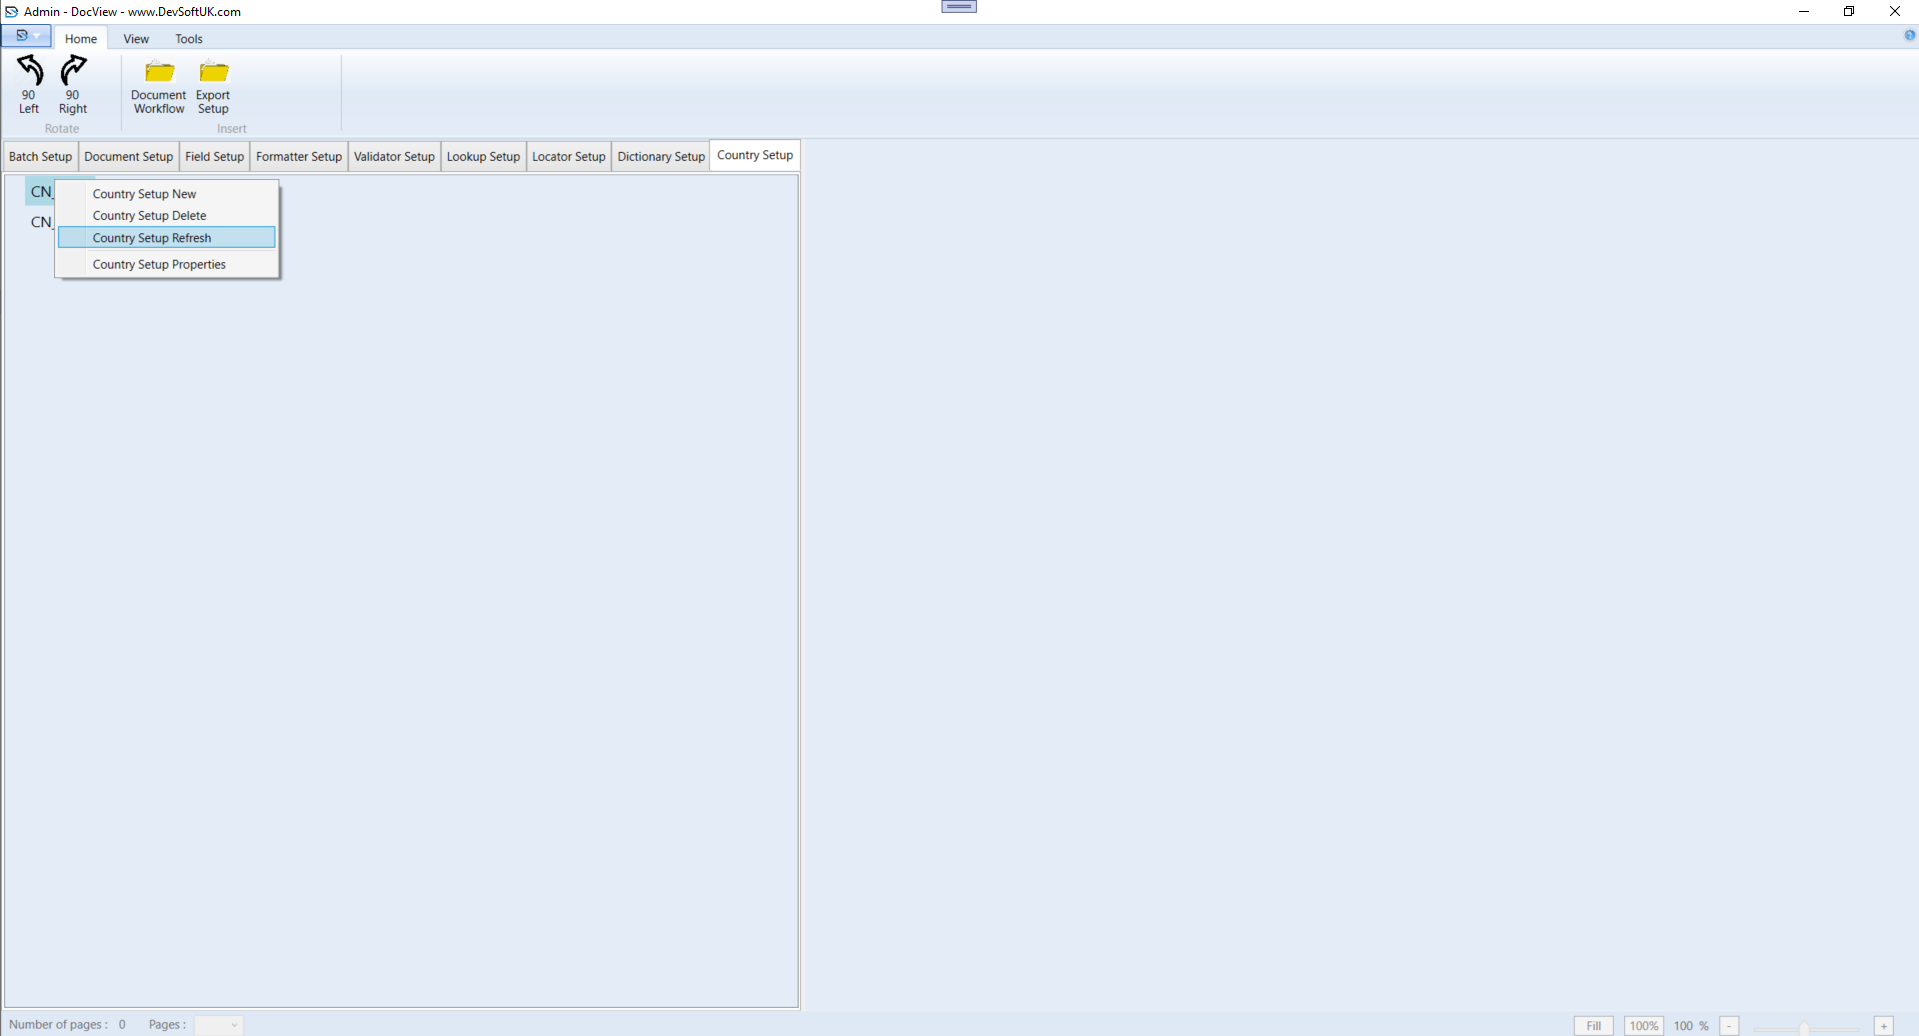
Task: Click the help icon in the top-right corner
Action: [x=1909, y=36]
